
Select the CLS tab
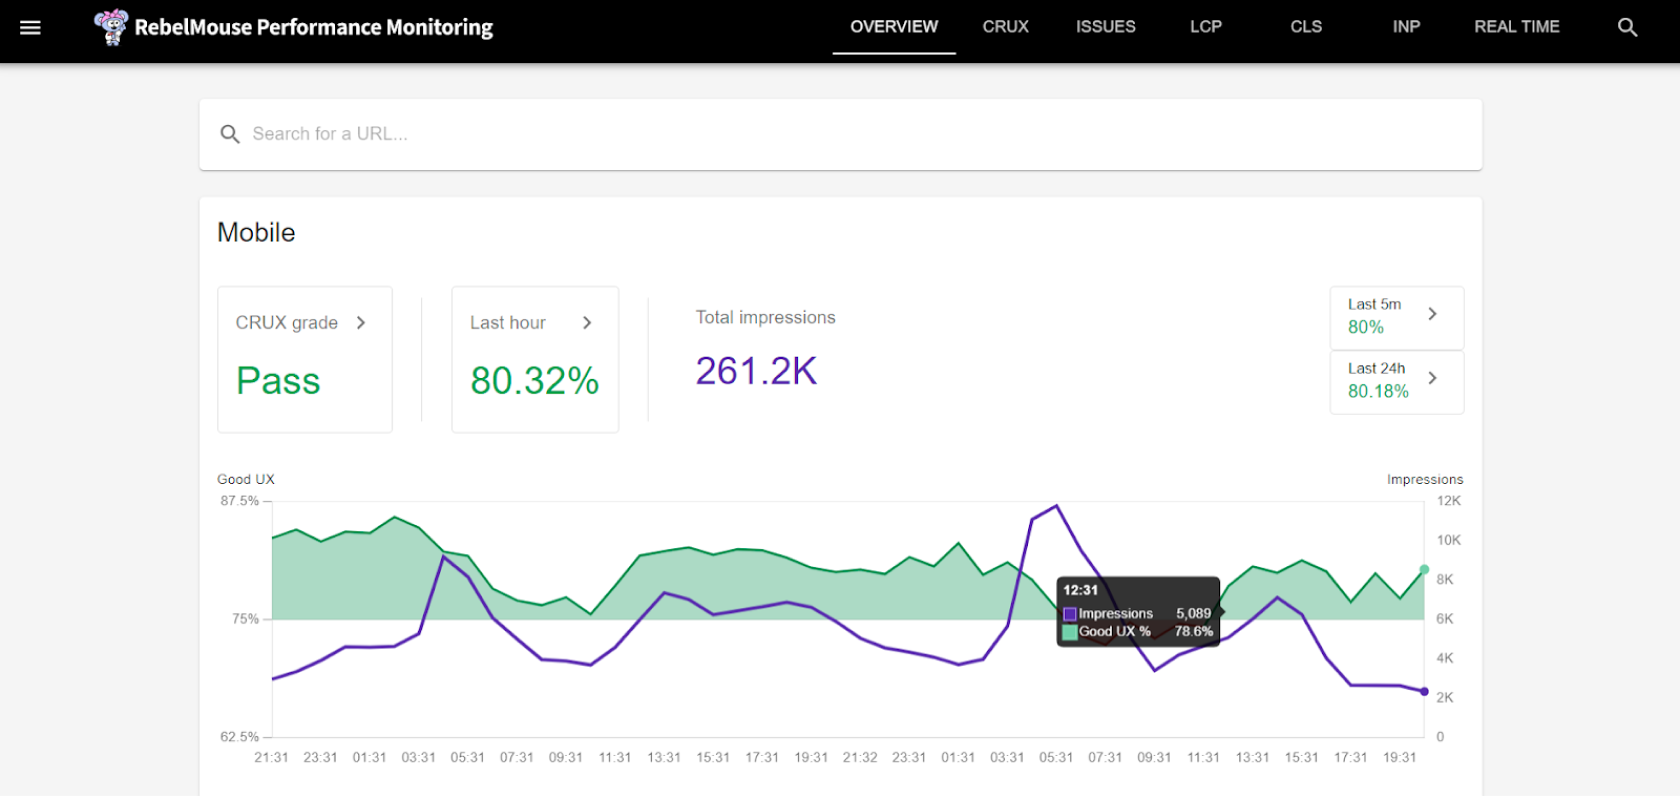pyautogui.click(x=1305, y=27)
